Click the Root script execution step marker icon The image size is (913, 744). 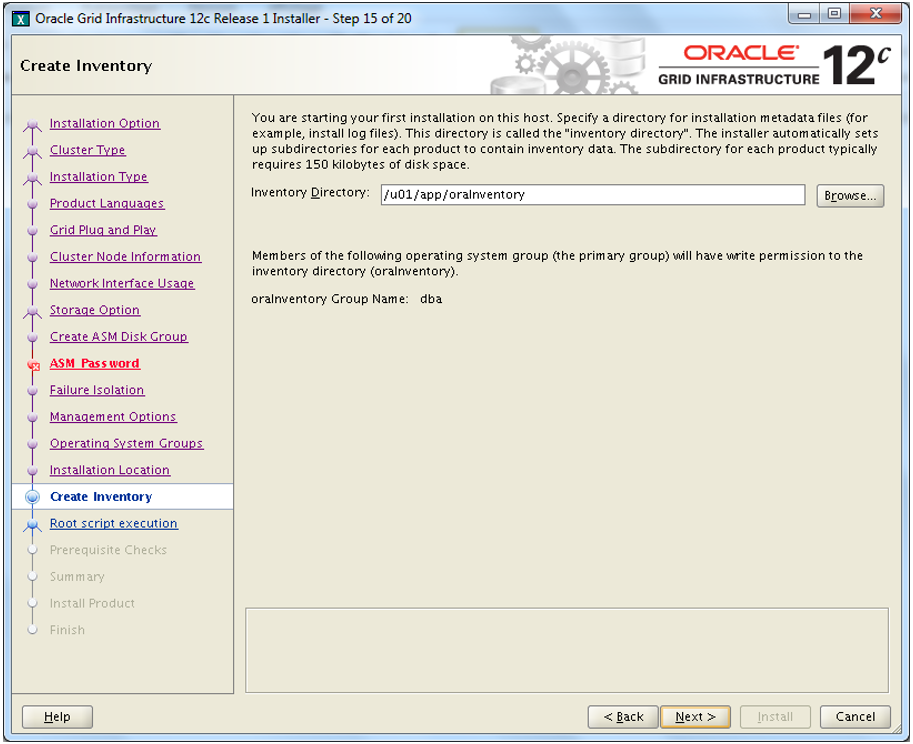point(33,525)
